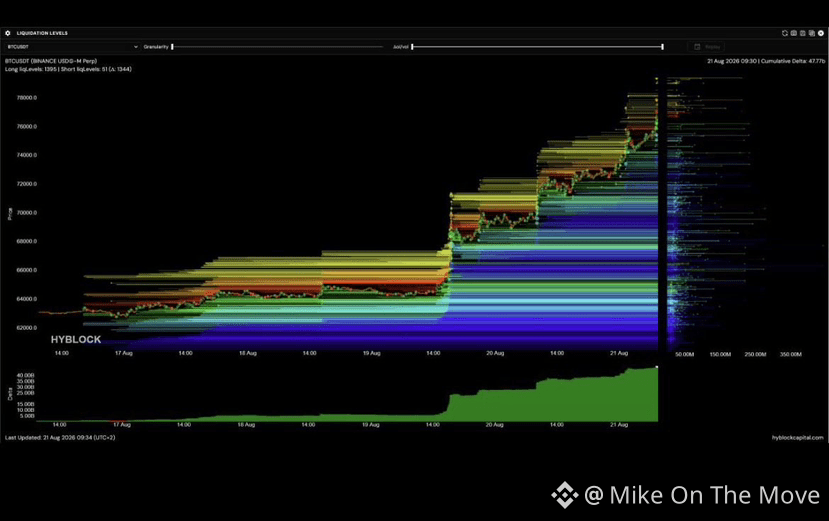Click the second header icon beside refresh
Image resolution: width=829 pixels, height=521 pixels.
pos(794,33)
